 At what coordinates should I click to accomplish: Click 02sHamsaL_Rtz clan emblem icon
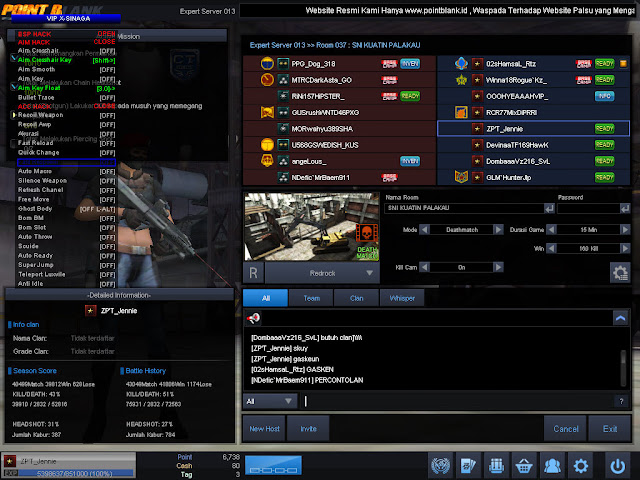coord(461,63)
